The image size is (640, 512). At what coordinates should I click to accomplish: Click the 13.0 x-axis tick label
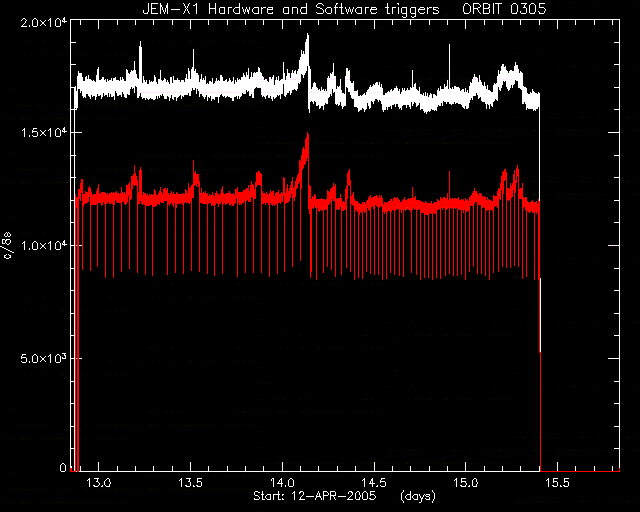tap(99, 483)
